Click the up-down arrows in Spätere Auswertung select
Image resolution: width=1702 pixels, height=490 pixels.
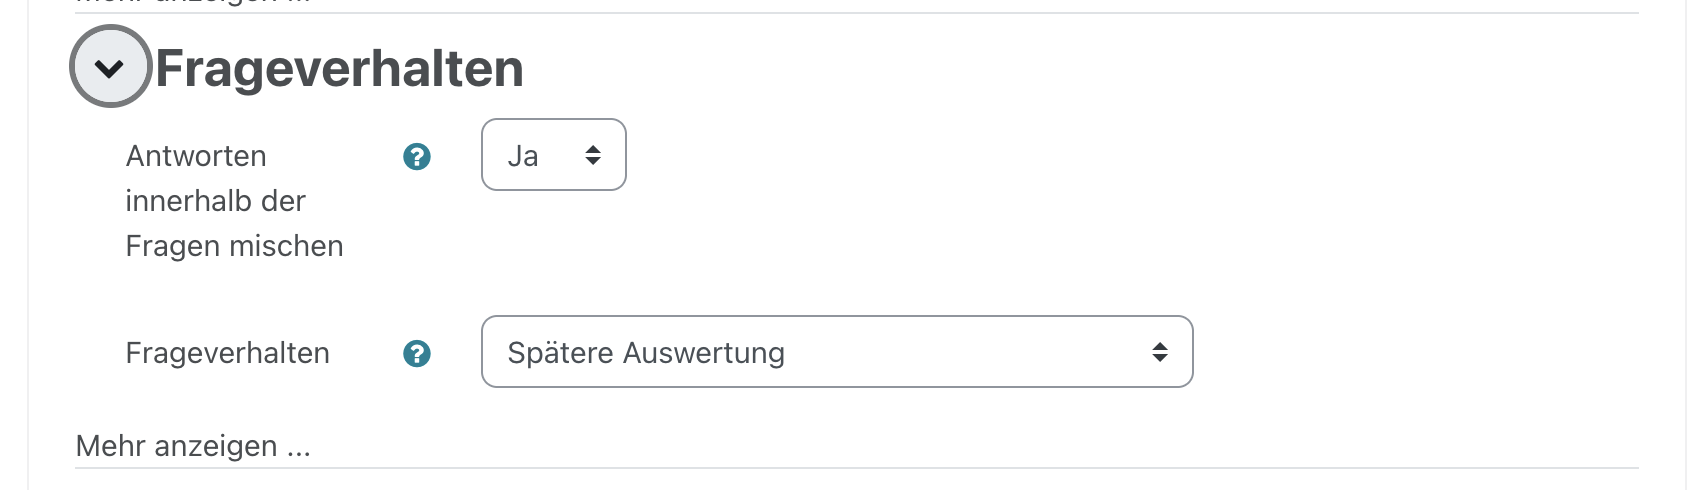[1159, 352]
